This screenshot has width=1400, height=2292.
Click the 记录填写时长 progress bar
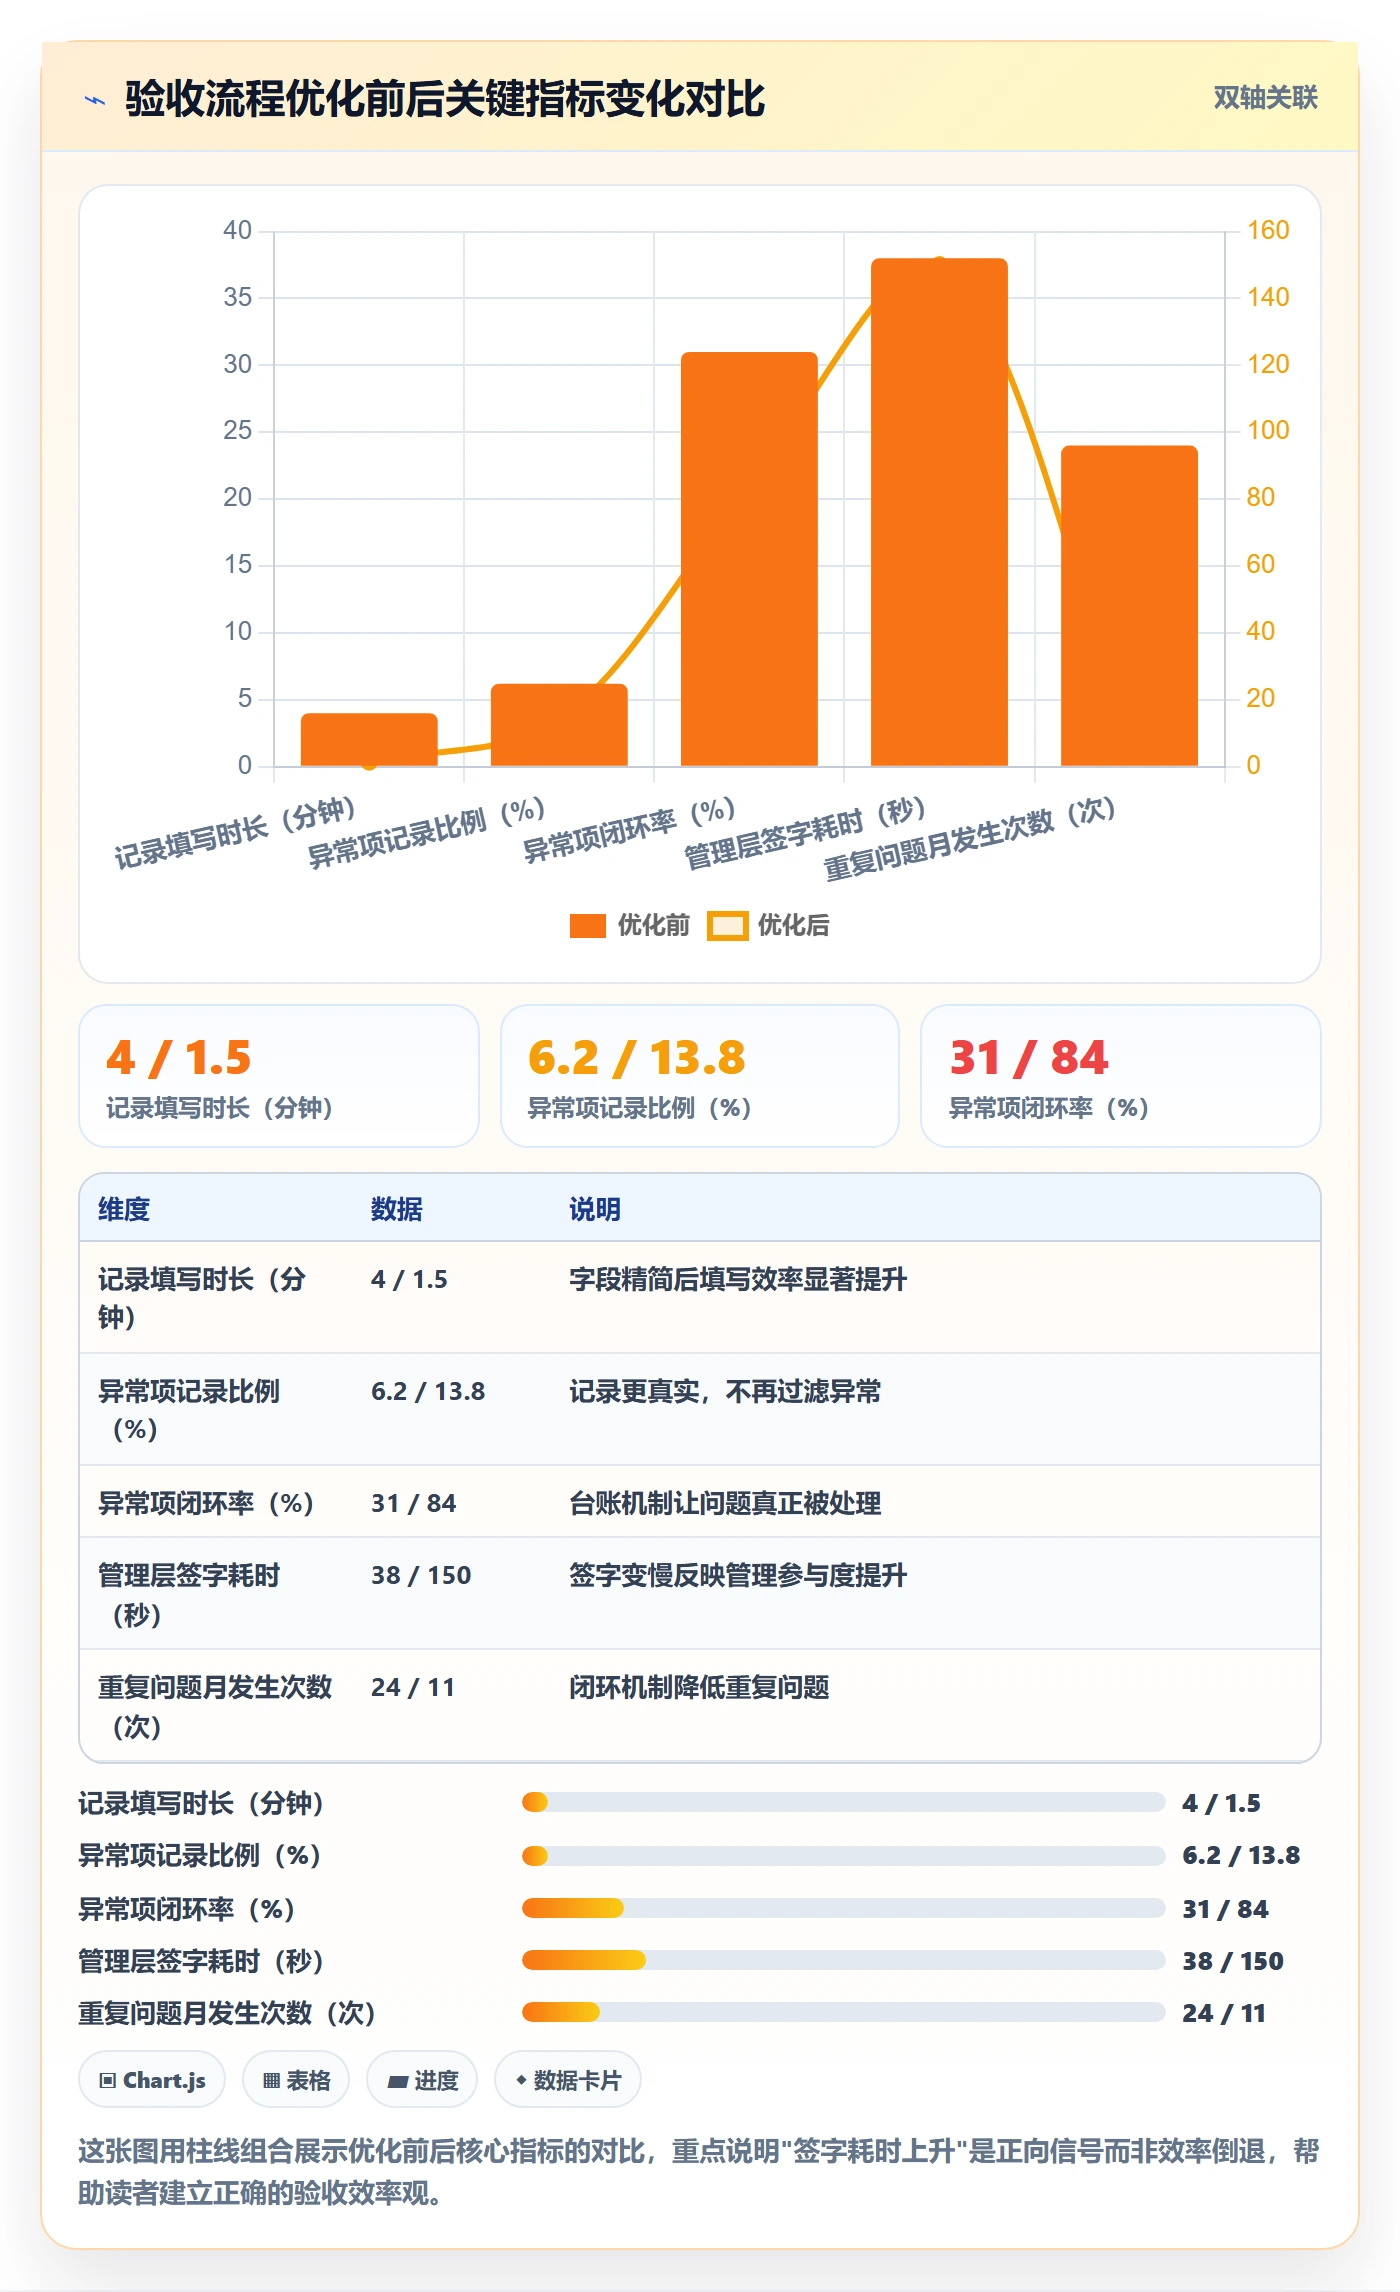843,1802
